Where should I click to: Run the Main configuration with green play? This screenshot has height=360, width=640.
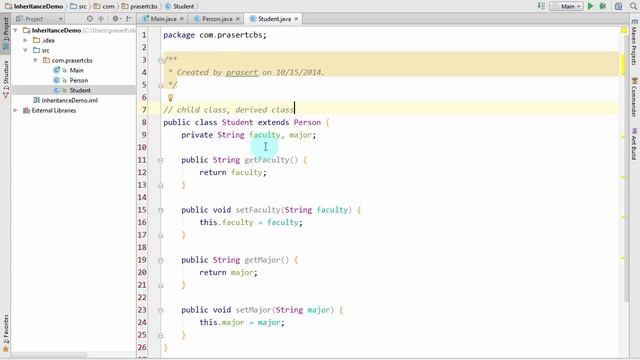[590, 6]
